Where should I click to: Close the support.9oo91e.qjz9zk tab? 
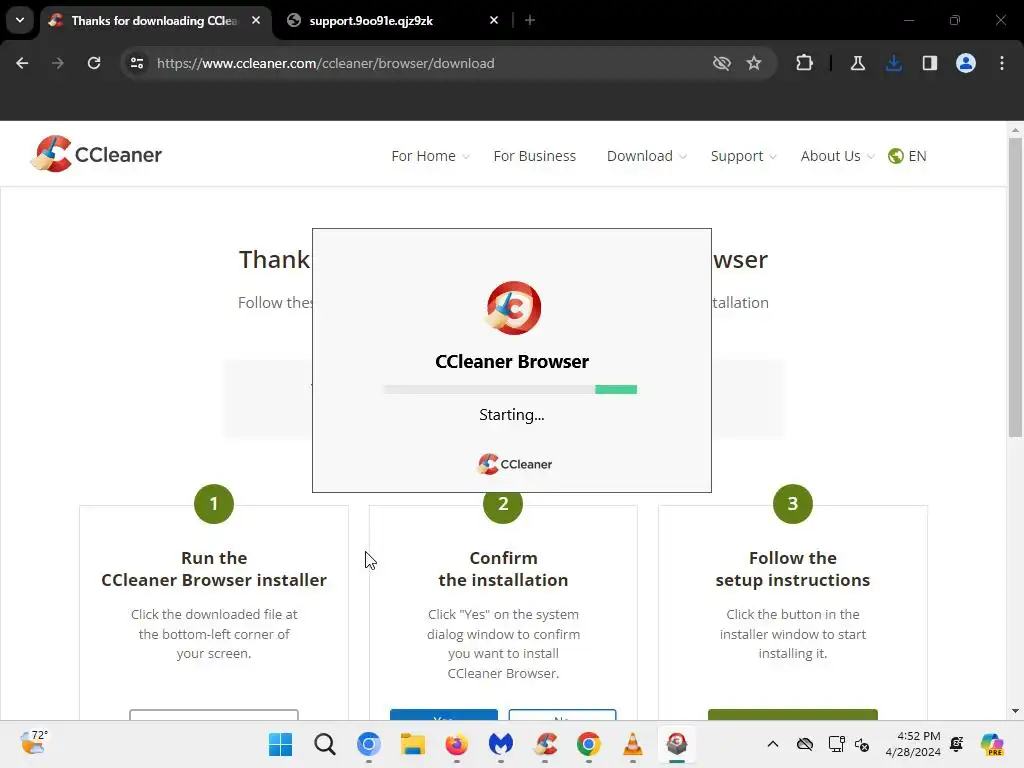[x=494, y=20]
